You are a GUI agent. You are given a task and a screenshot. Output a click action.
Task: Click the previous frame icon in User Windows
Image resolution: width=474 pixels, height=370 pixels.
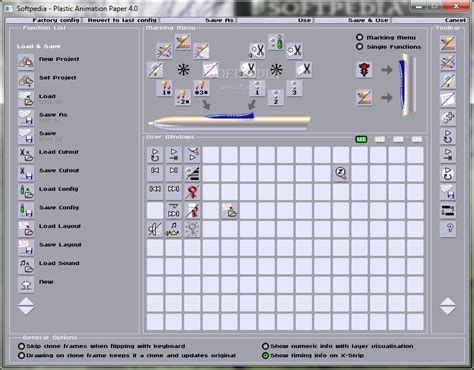[155, 173]
